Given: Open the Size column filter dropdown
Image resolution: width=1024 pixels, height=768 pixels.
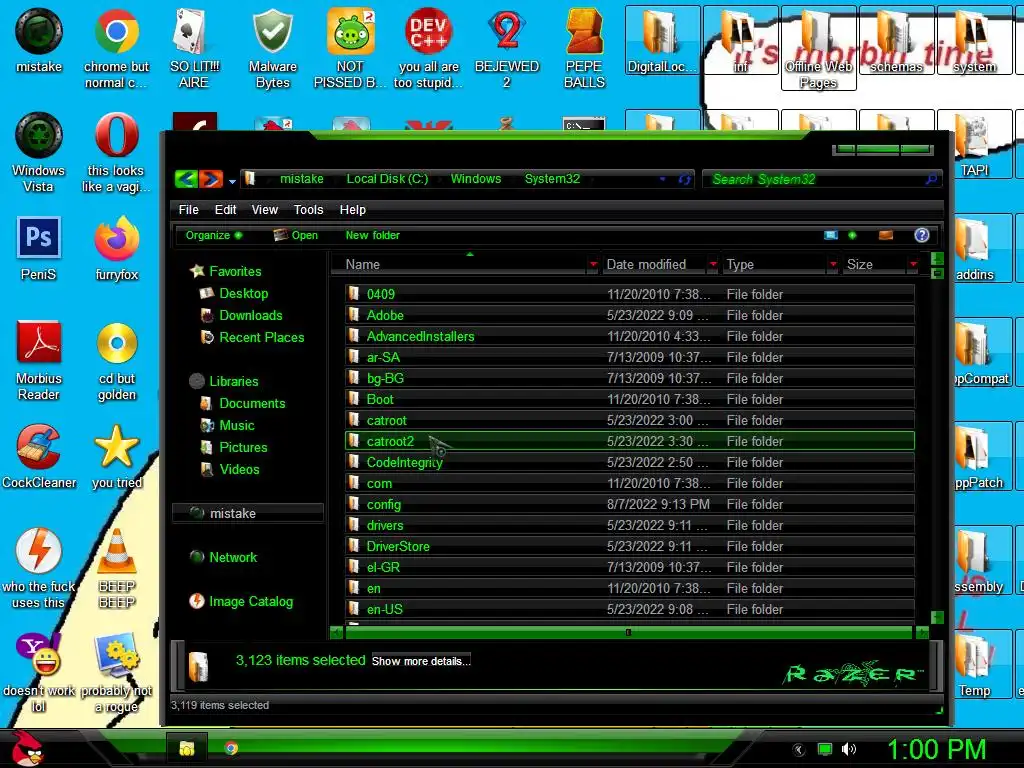Looking at the screenshot, I should coord(914,264).
